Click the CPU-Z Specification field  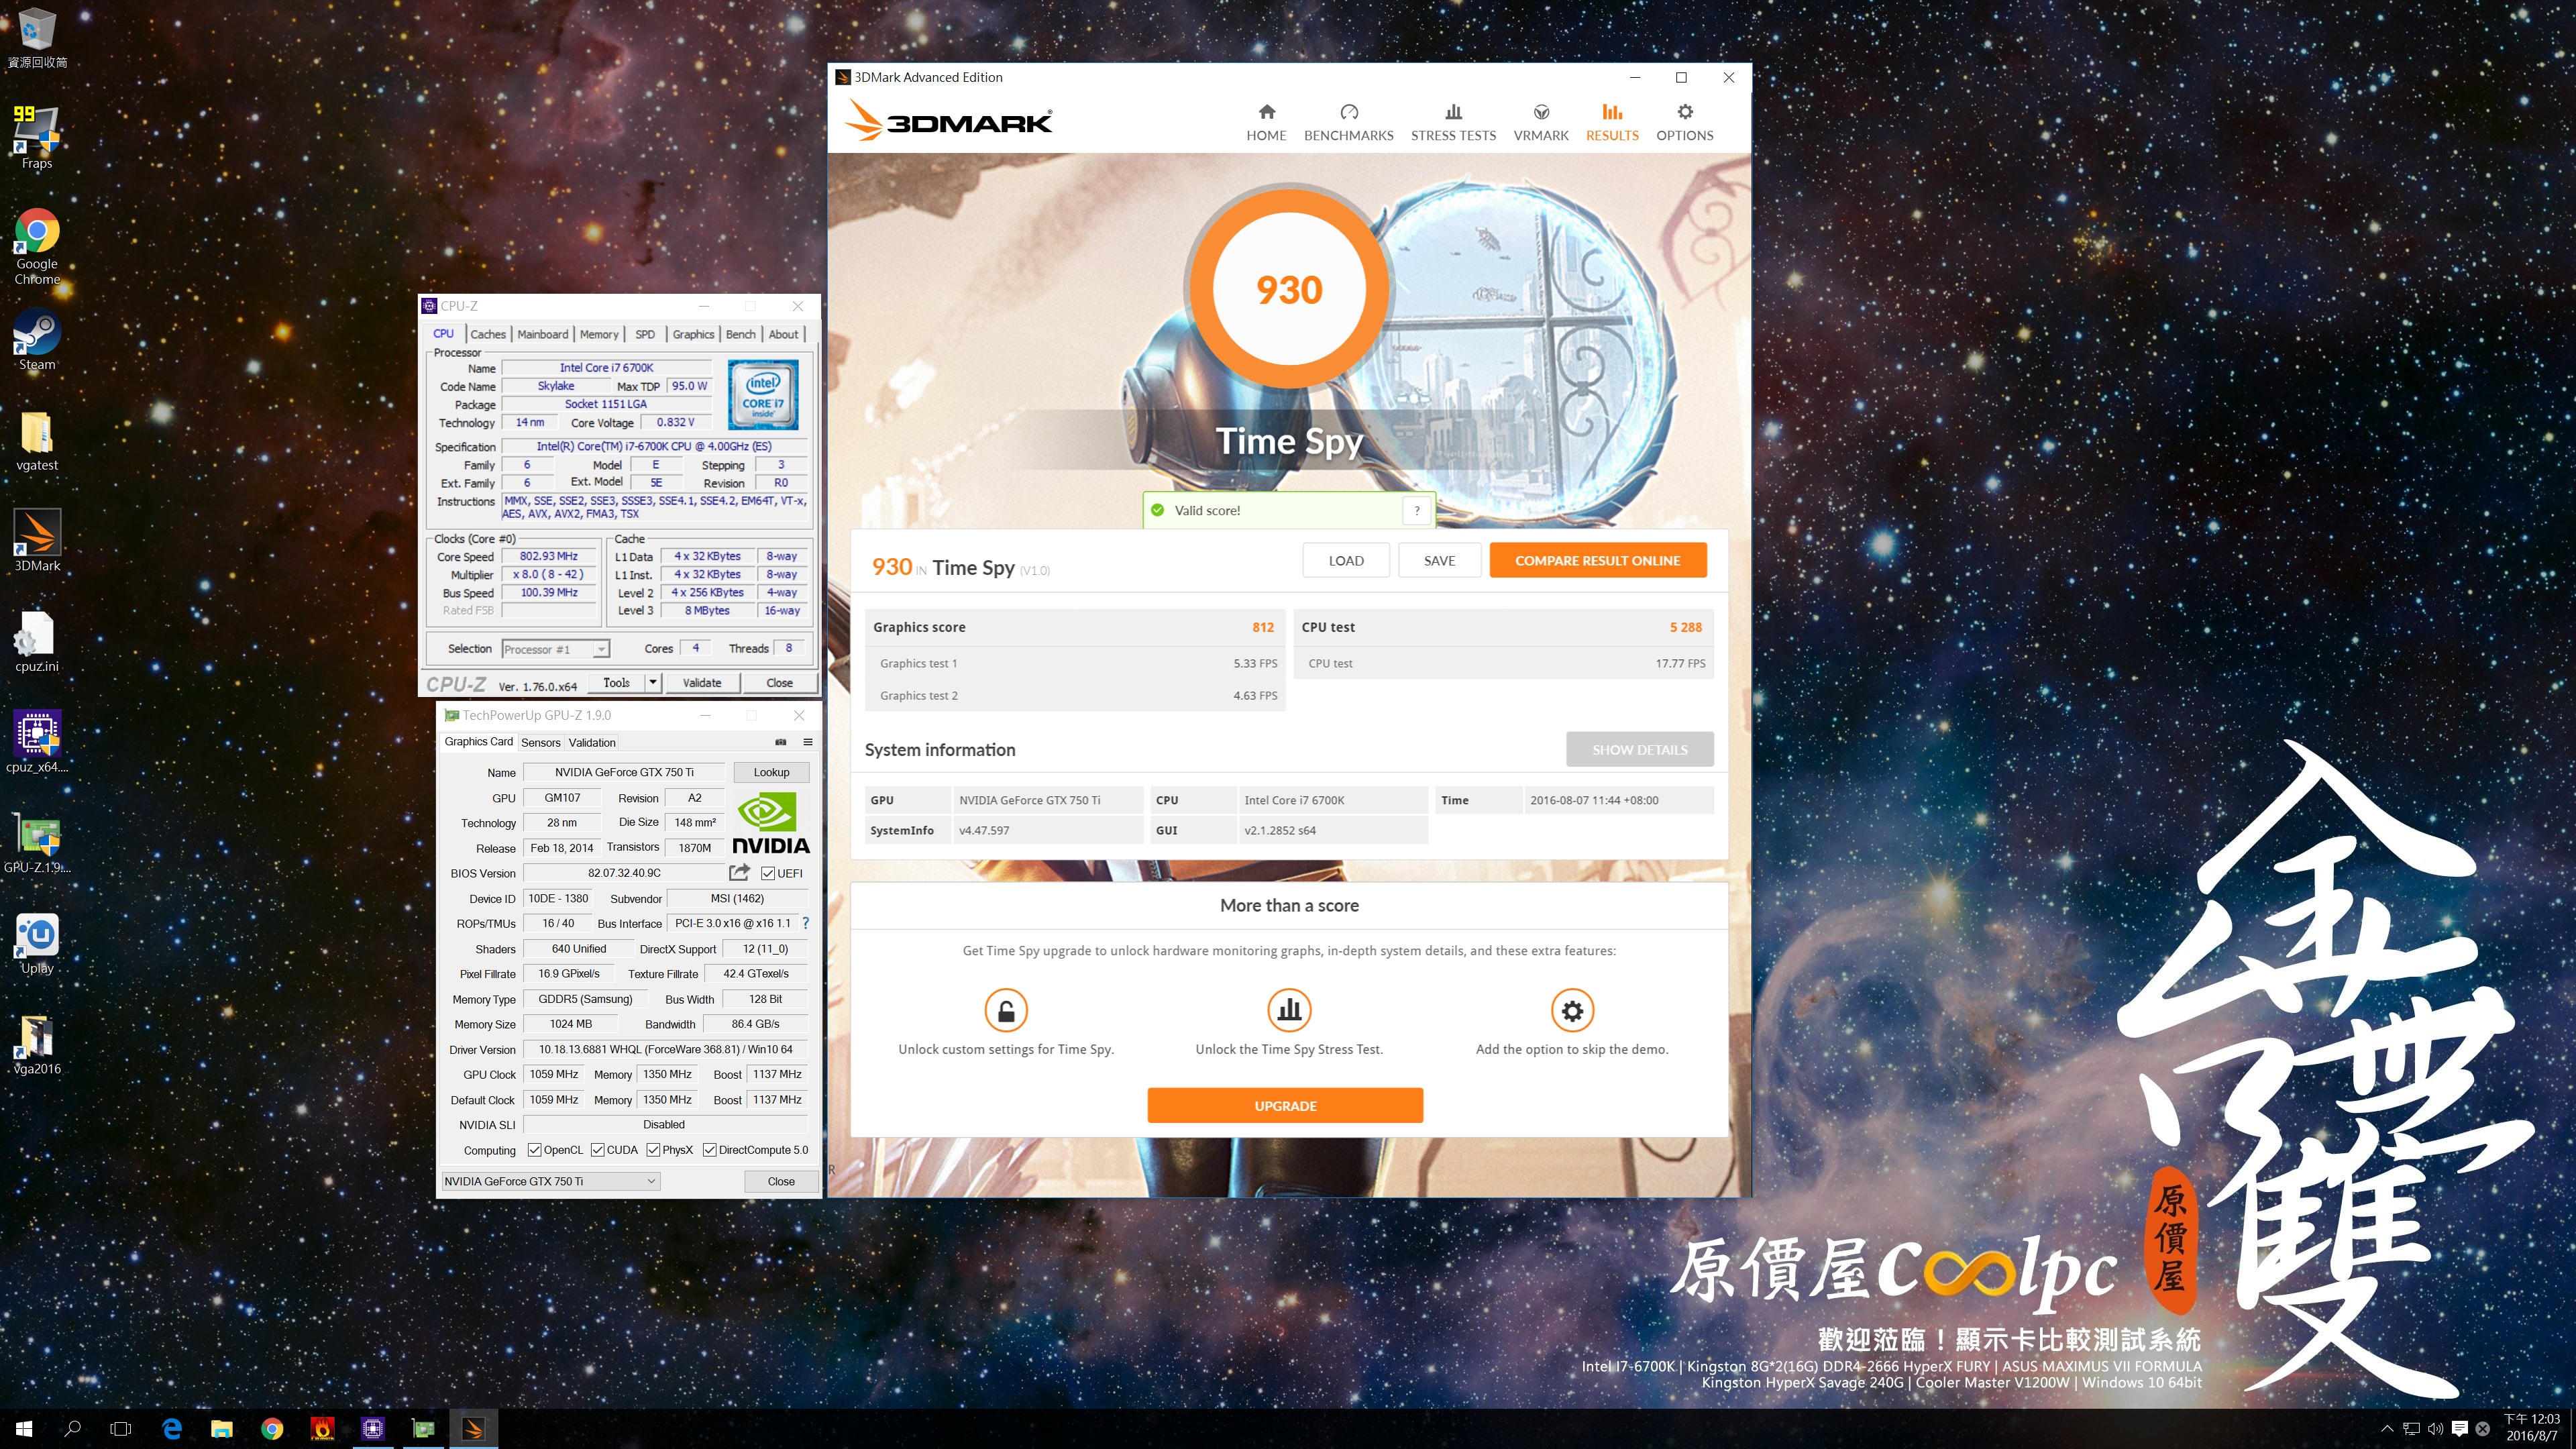point(654,446)
